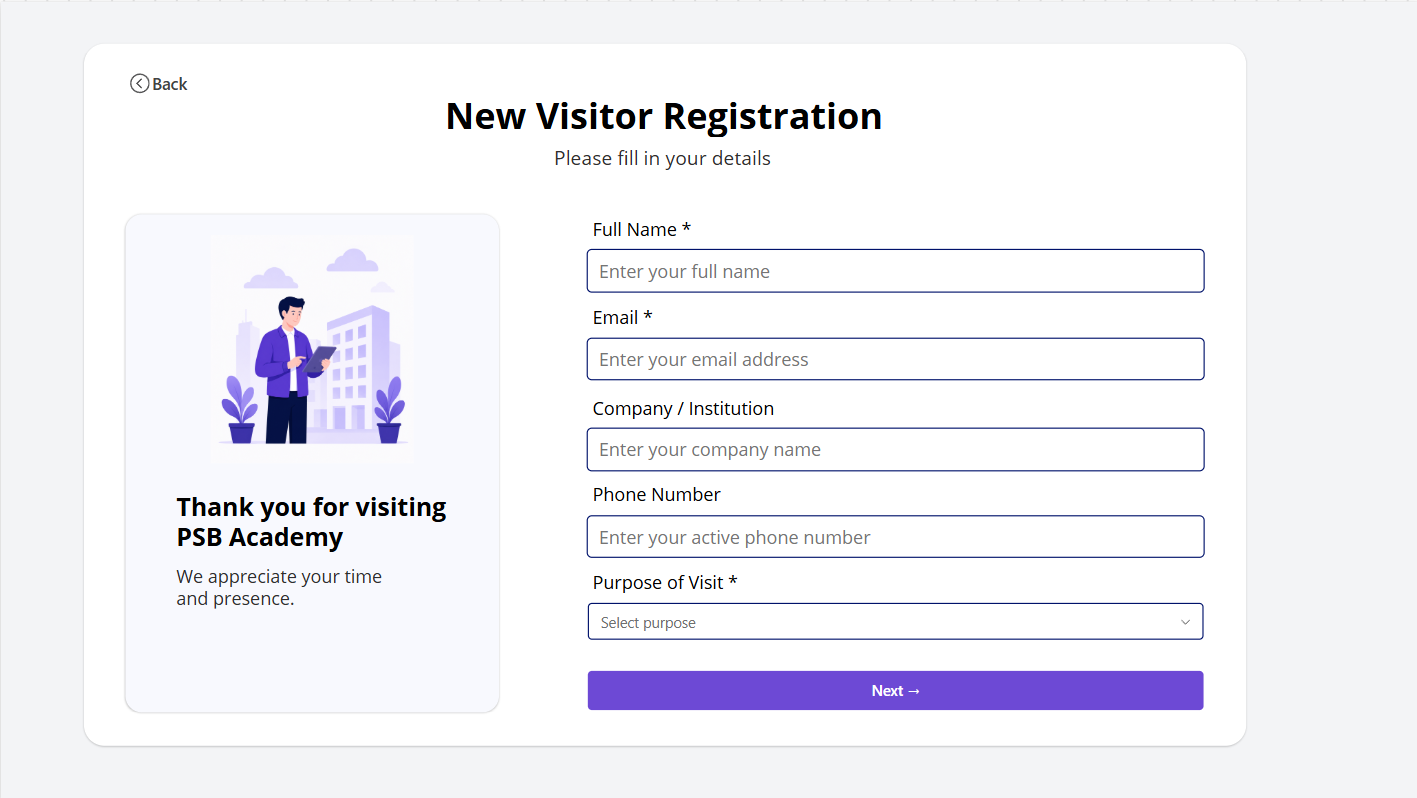Screen dimensions: 1417x798
Task: Expand the Select purpose chevron arrow
Action: 1185,622
